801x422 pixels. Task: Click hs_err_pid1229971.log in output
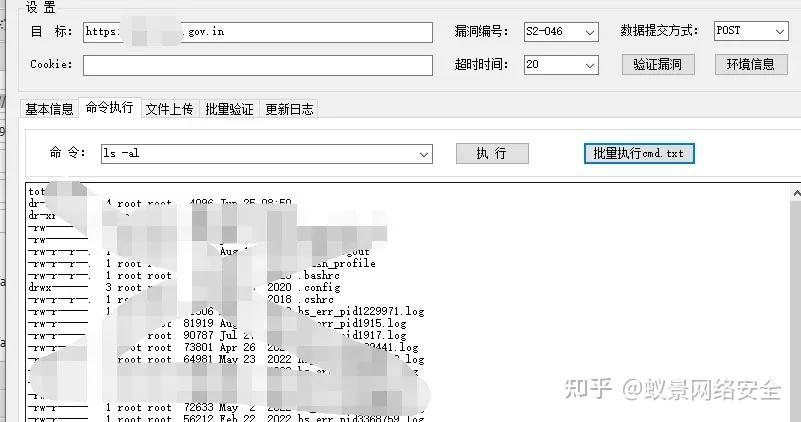click(361, 312)
